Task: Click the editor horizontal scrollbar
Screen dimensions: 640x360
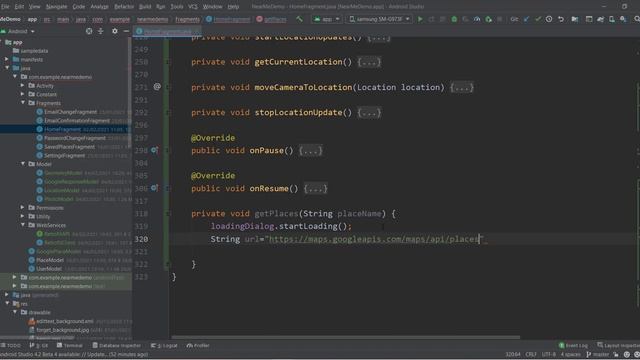Action: pos(346,338)
